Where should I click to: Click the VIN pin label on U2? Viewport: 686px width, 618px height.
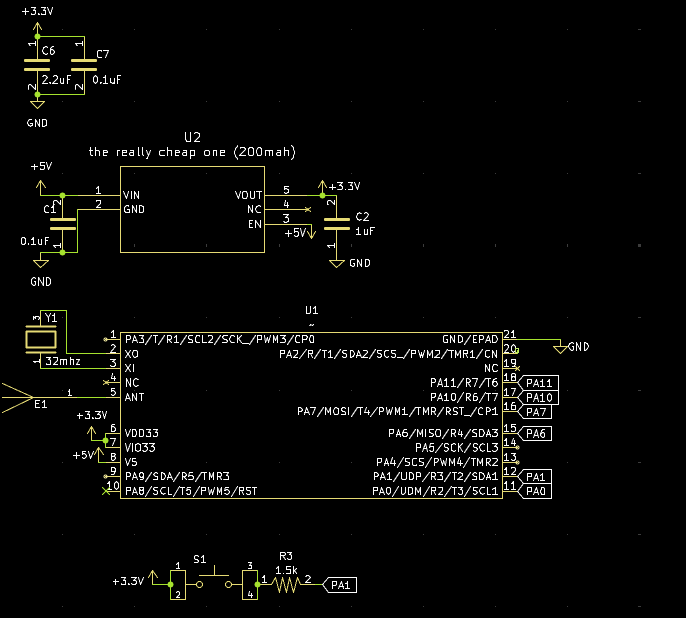point(131,195)
